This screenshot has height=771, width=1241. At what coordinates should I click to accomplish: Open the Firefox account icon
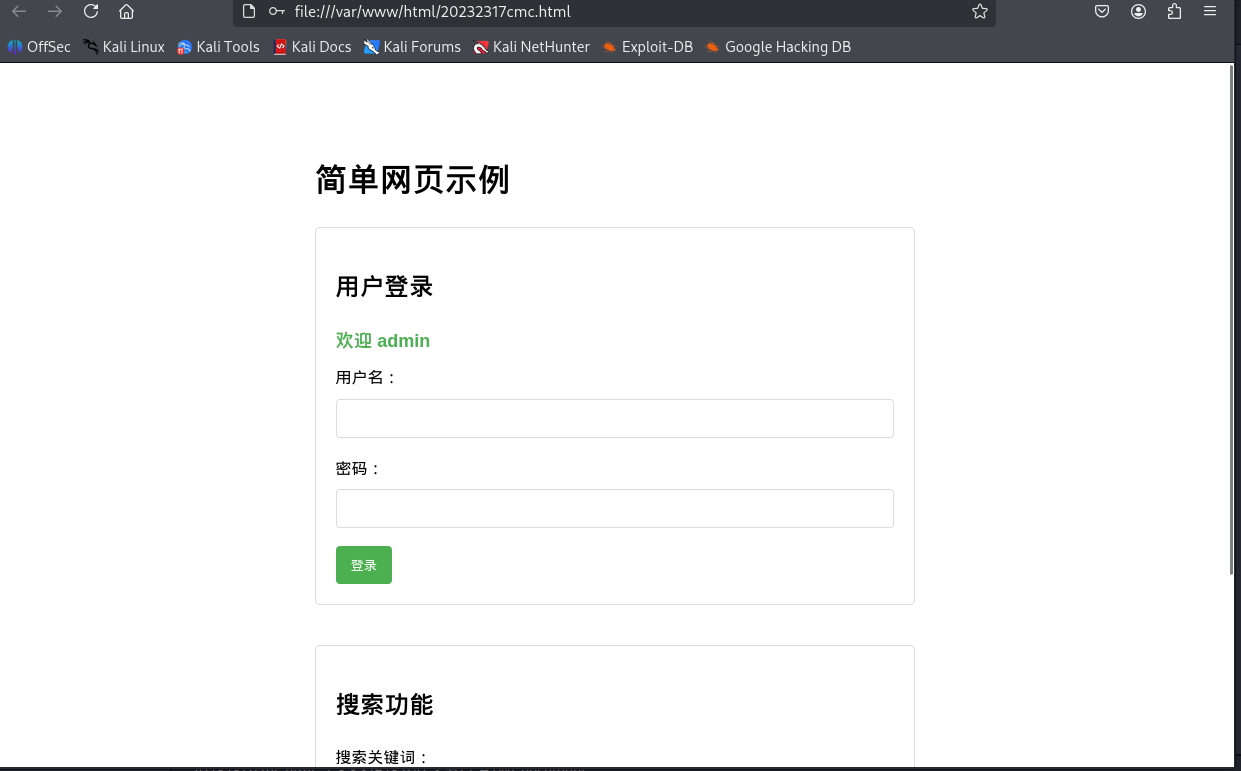click(1138, 11)
